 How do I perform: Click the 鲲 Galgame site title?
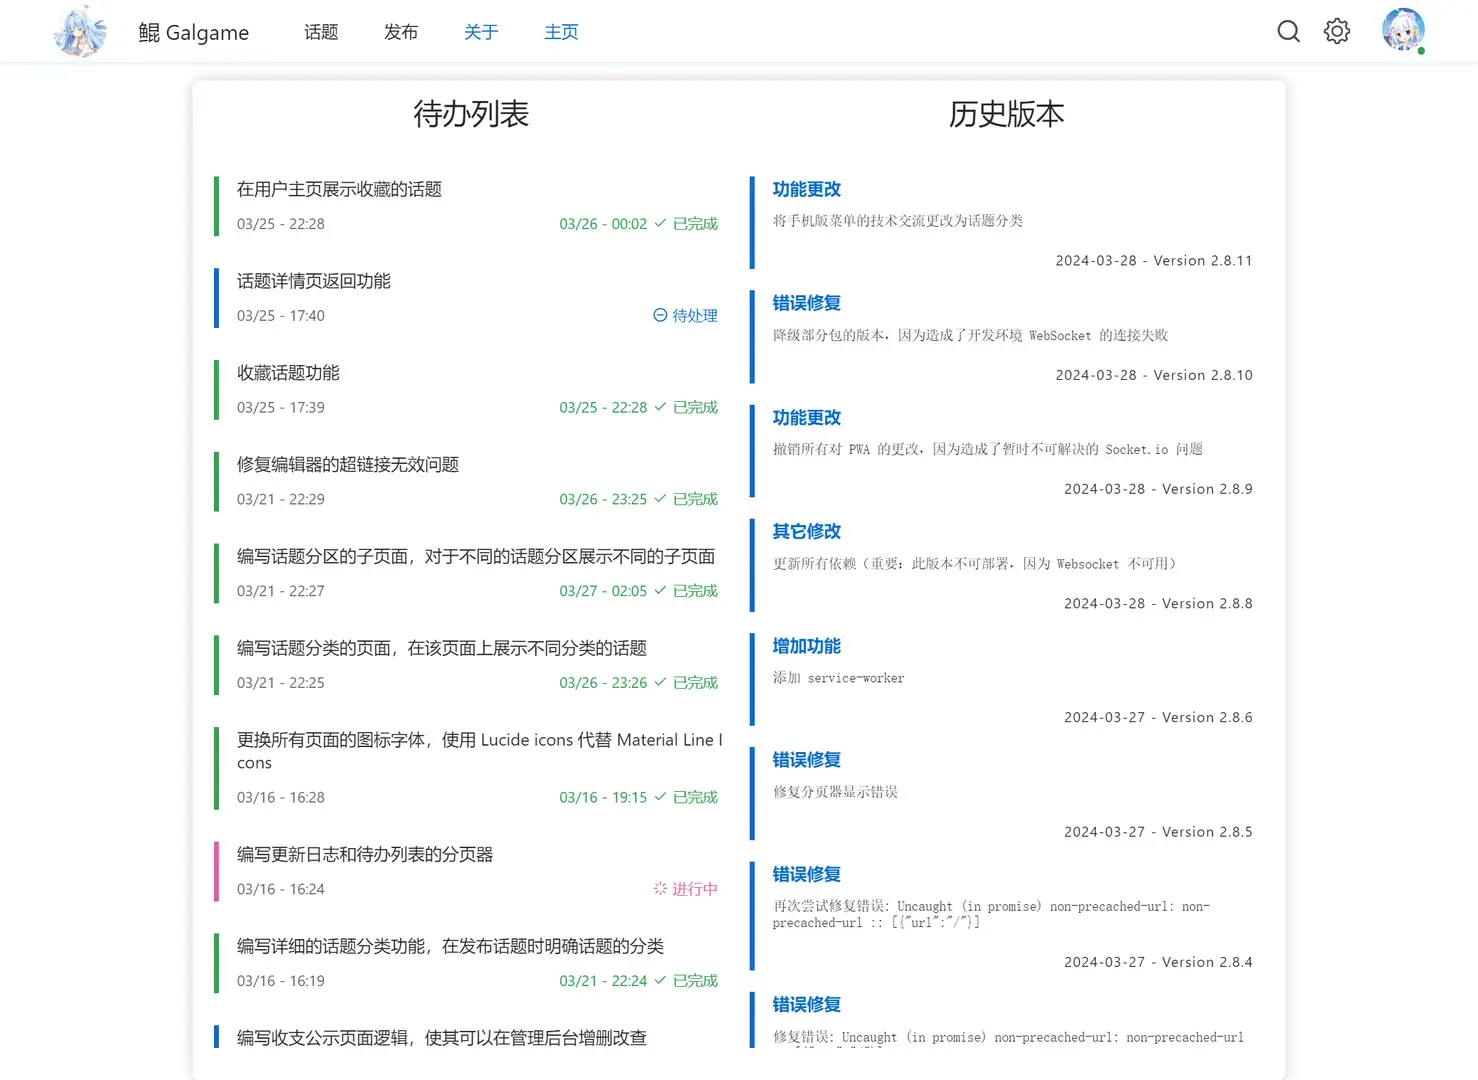tap(193, 32)
